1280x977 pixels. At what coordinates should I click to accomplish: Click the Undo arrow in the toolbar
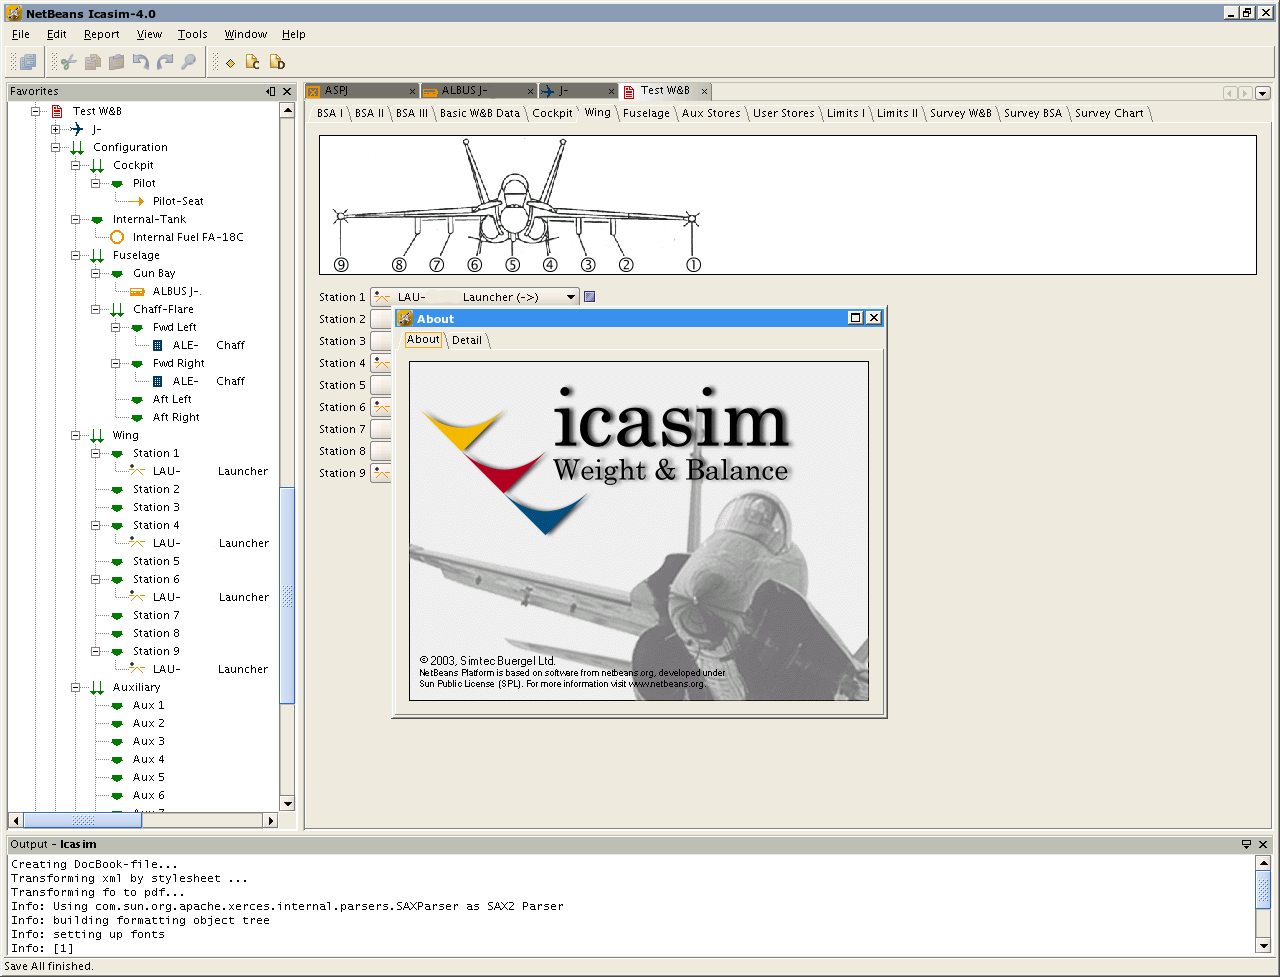click(x=140, y=62)
